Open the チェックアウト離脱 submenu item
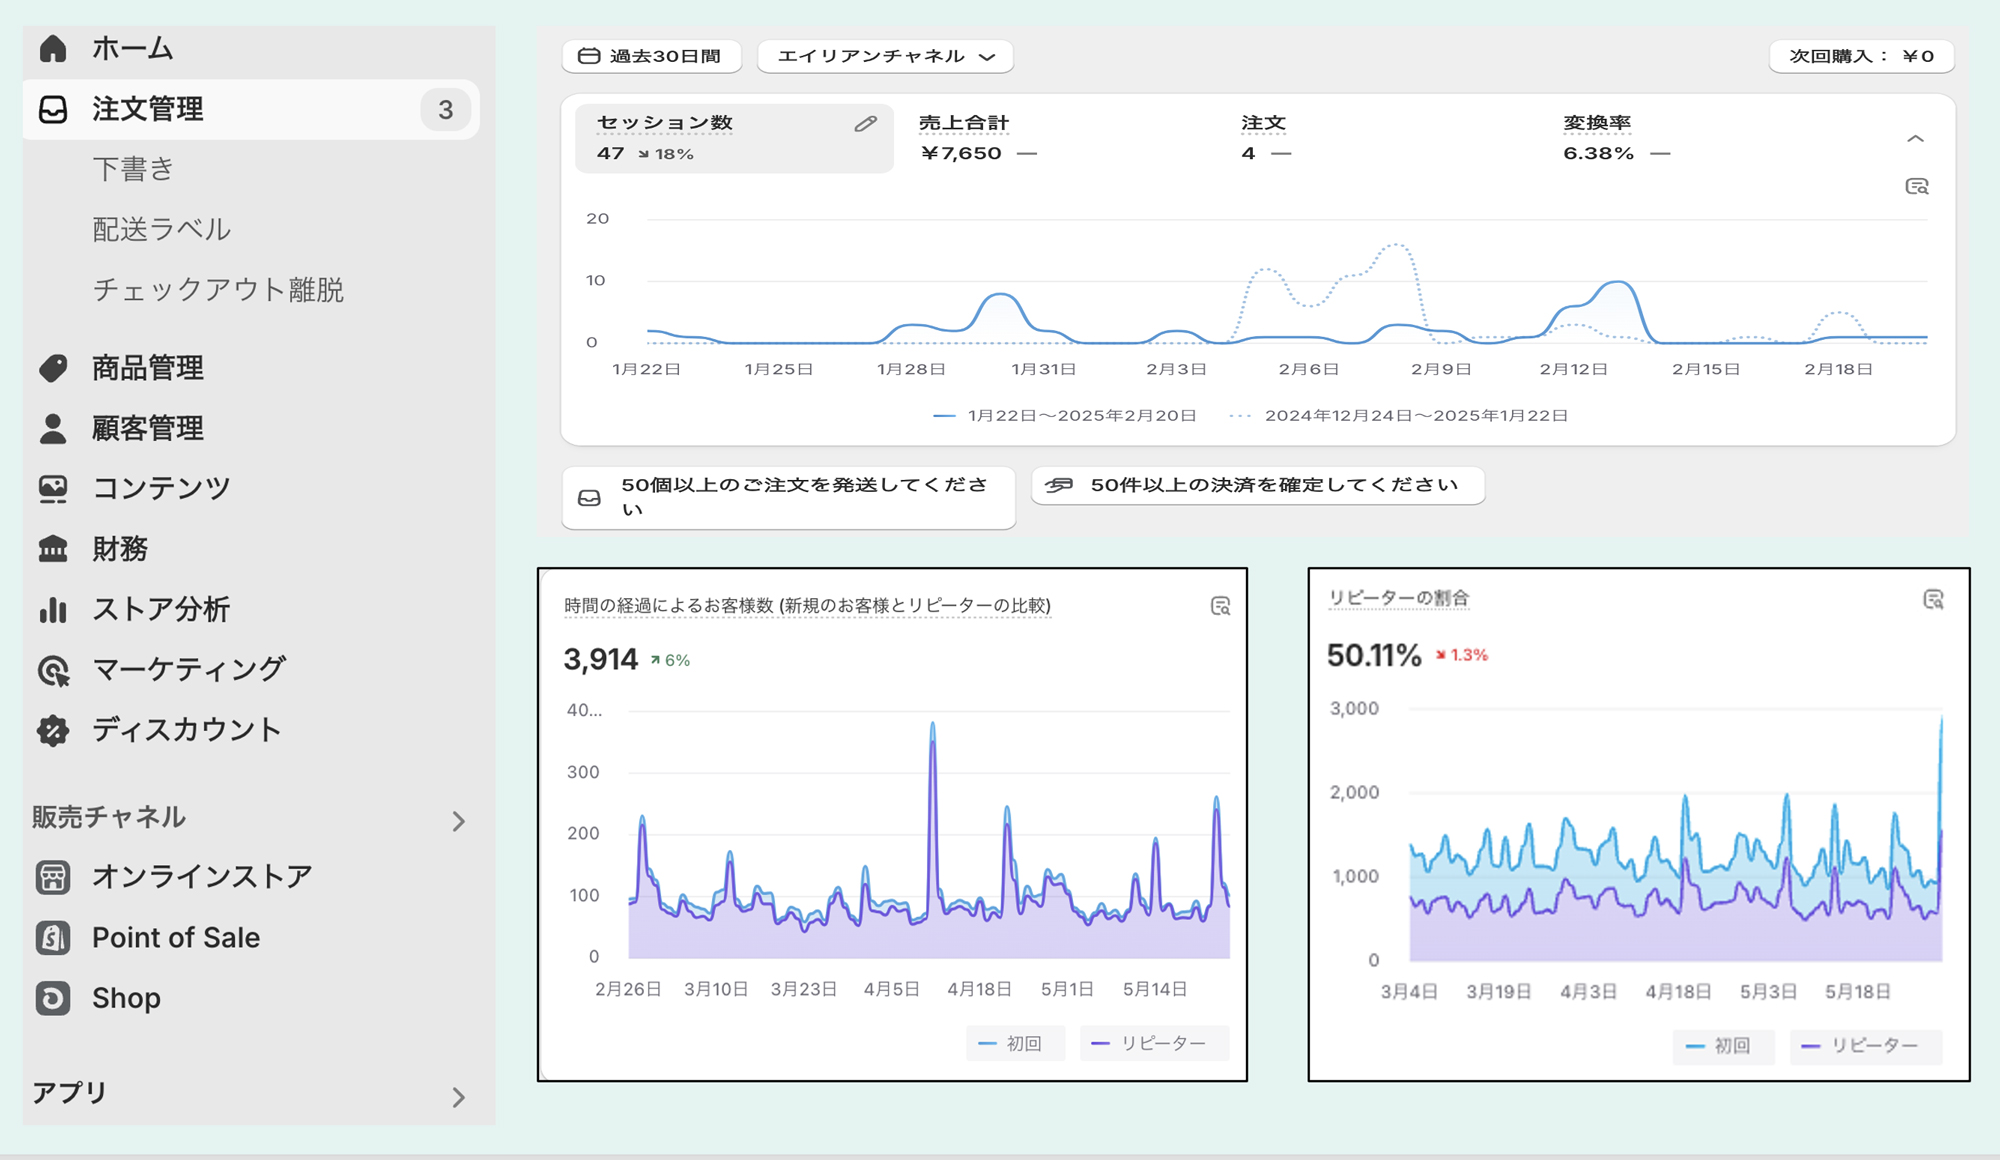The image size is (2000, 1160). (x=218, y=290)
